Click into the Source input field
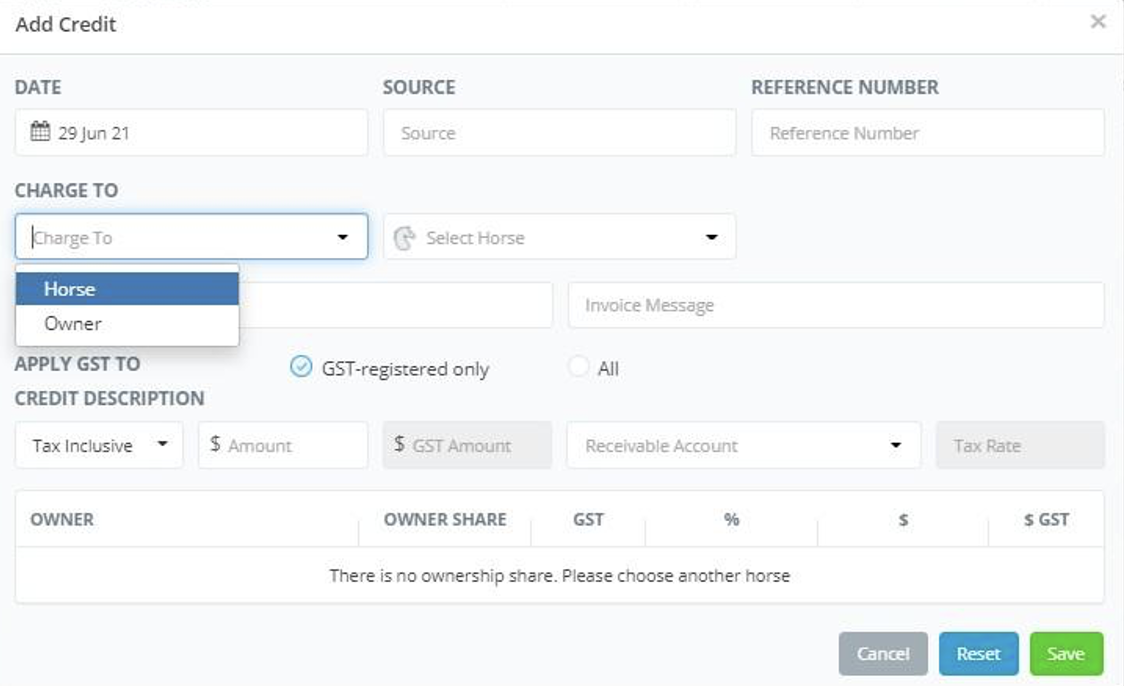The width and height of the screenshot is (1124, 686). [559, 133]
